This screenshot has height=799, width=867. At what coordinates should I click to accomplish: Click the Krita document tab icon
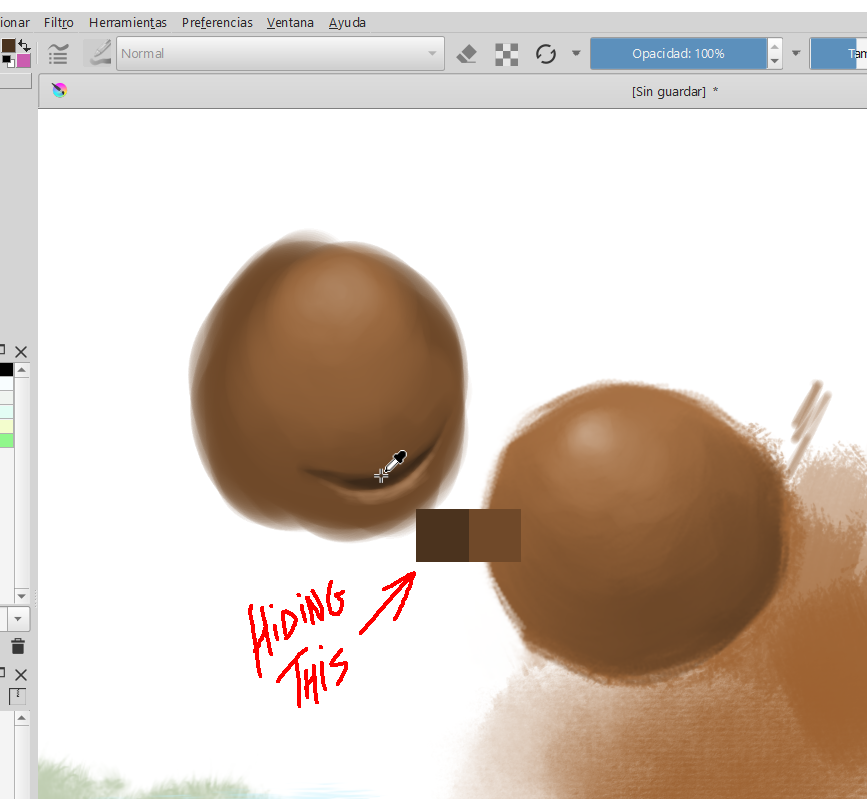coord(60,91)
